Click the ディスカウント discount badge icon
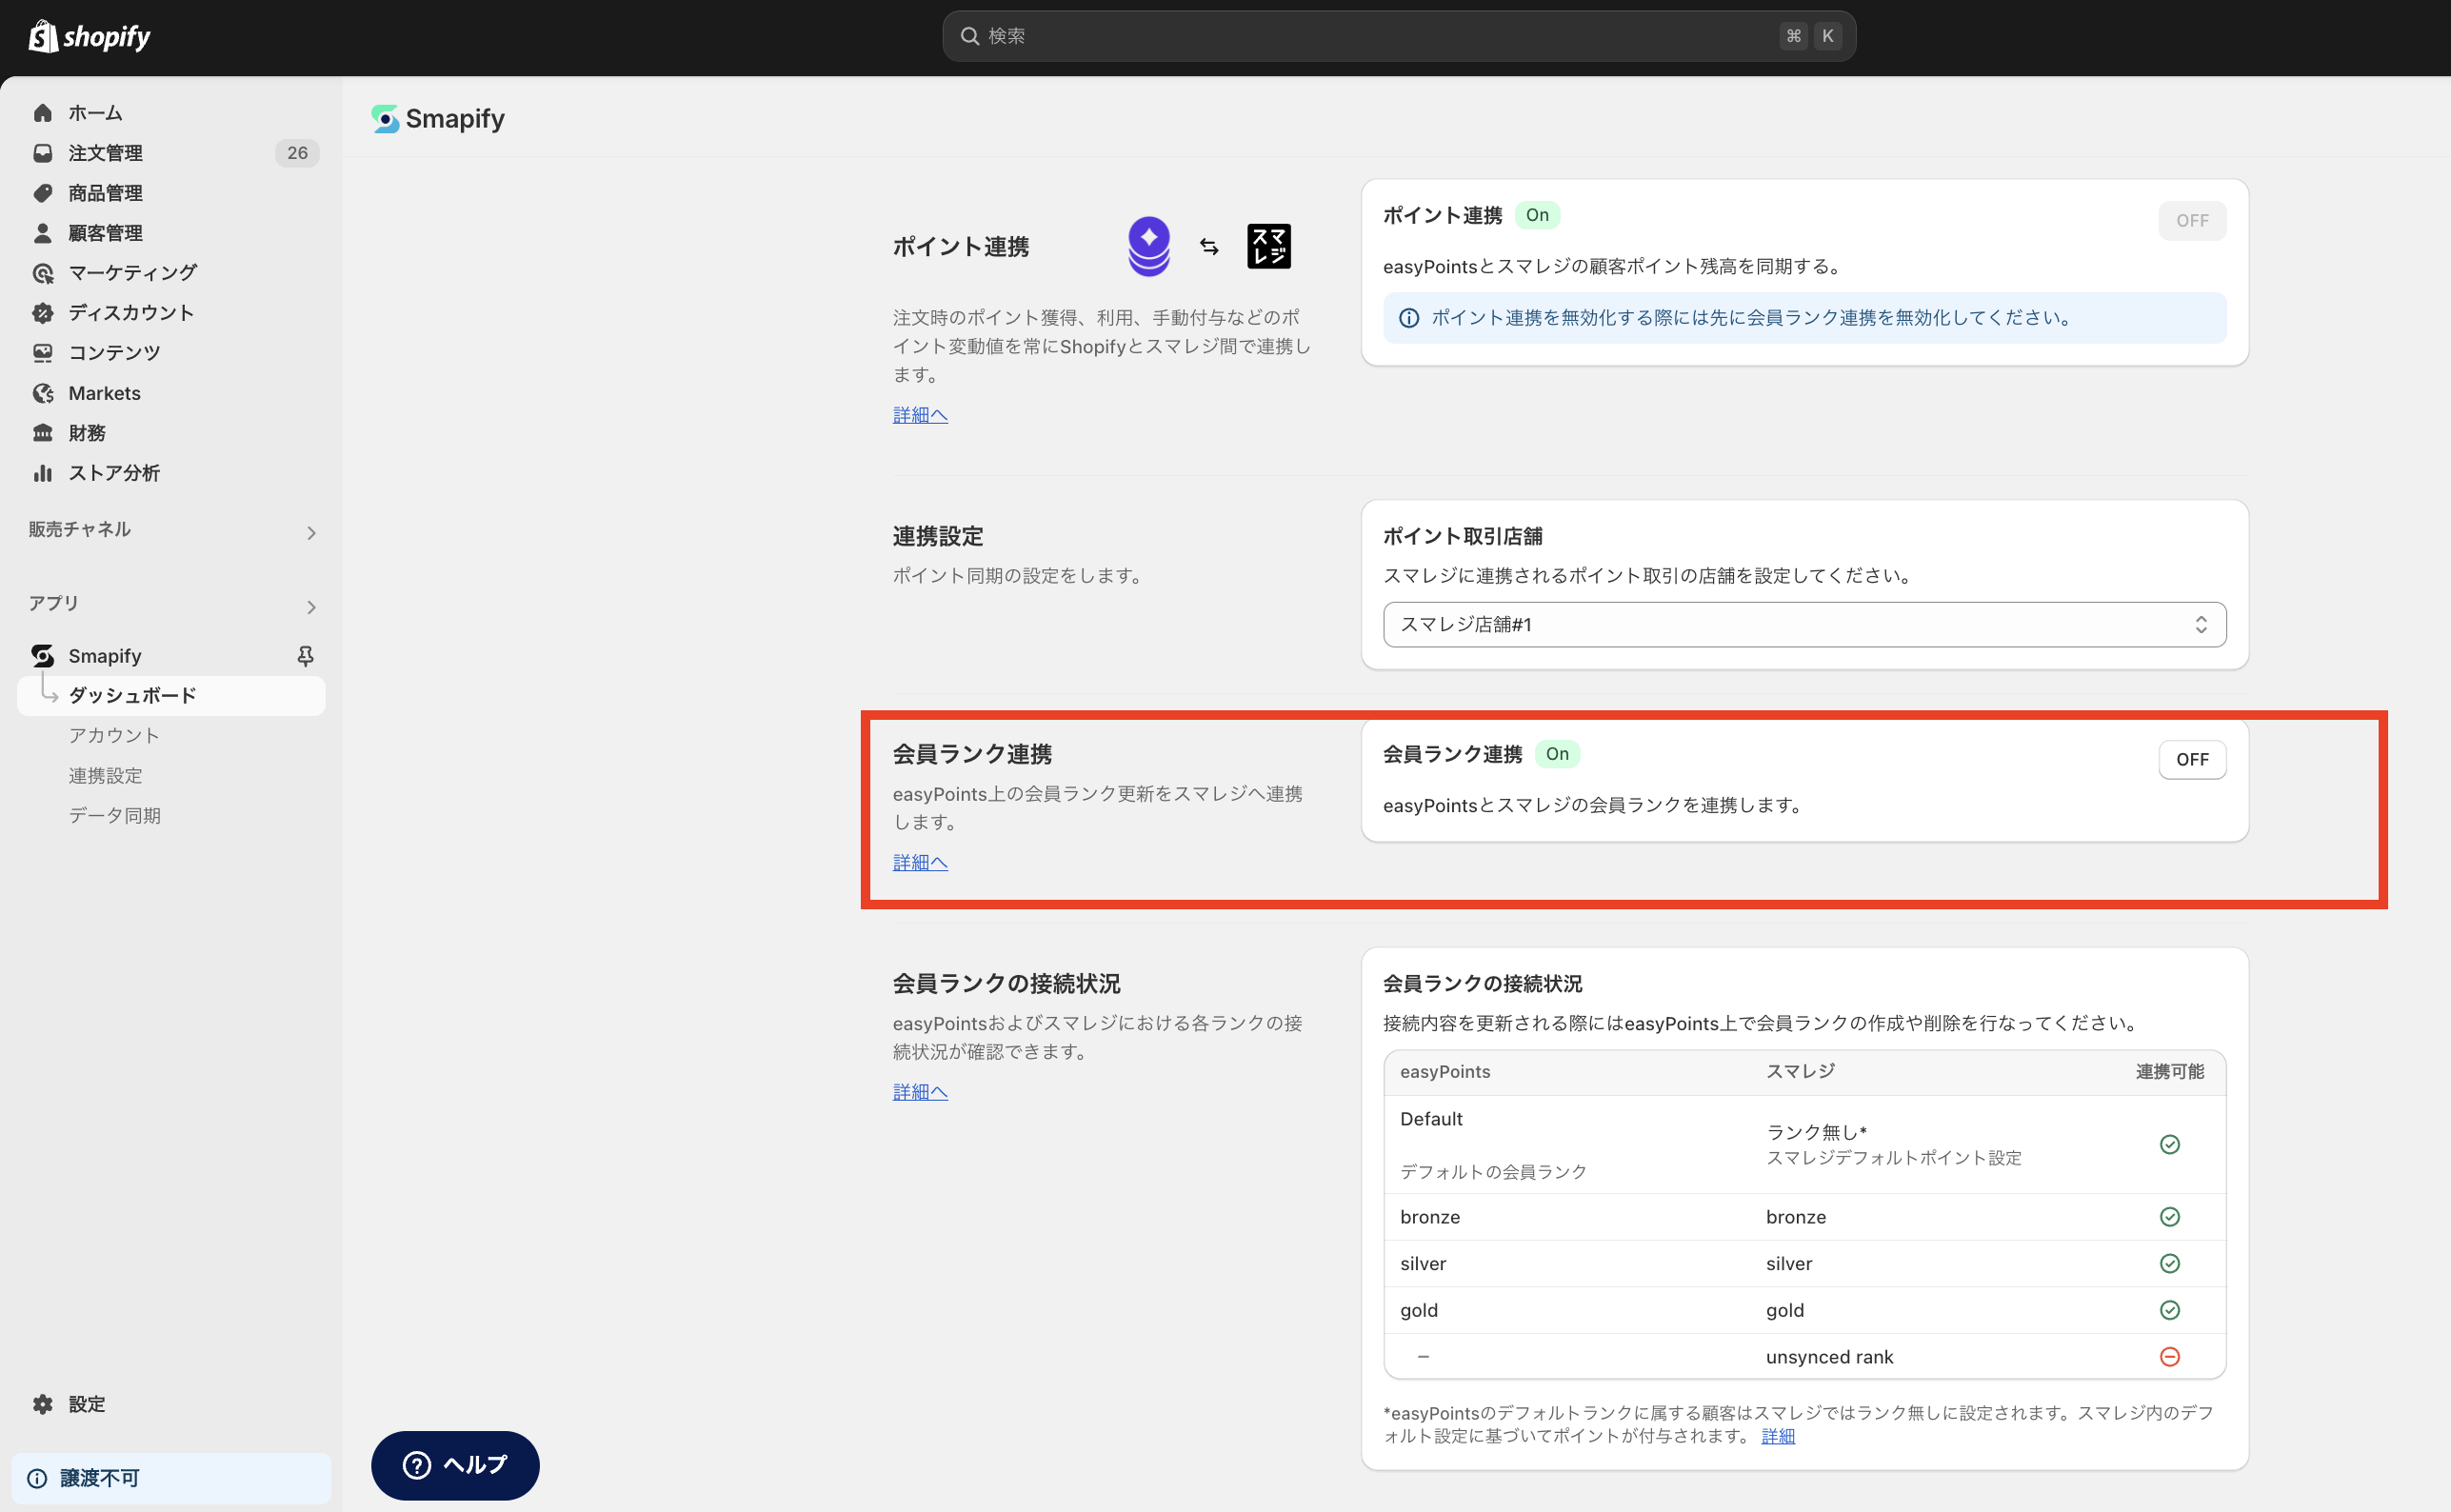The height and width of the screenshot is (1512, 2451). (42, 313)
